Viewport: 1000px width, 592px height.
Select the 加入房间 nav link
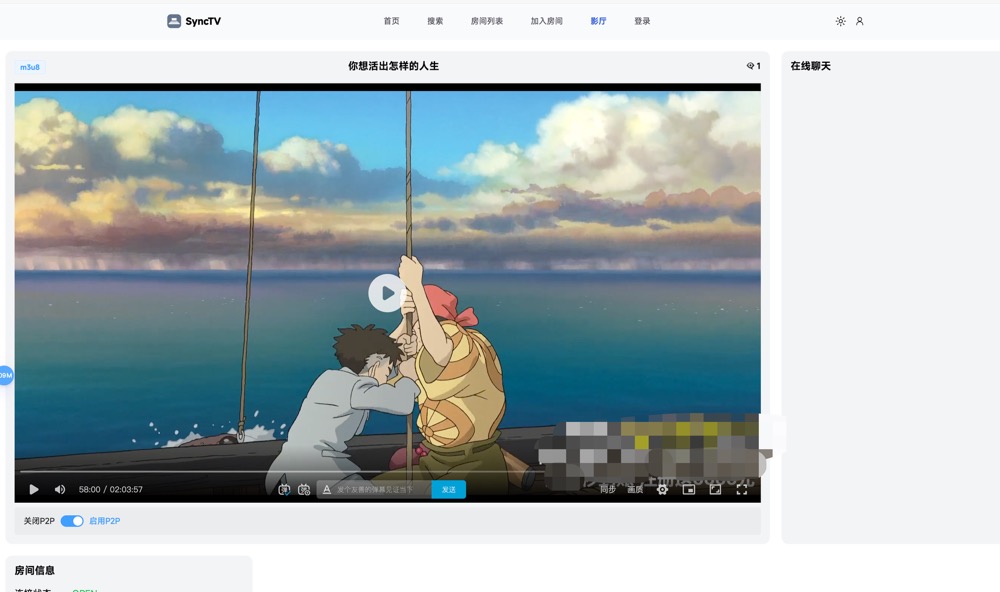pos(546,21)
